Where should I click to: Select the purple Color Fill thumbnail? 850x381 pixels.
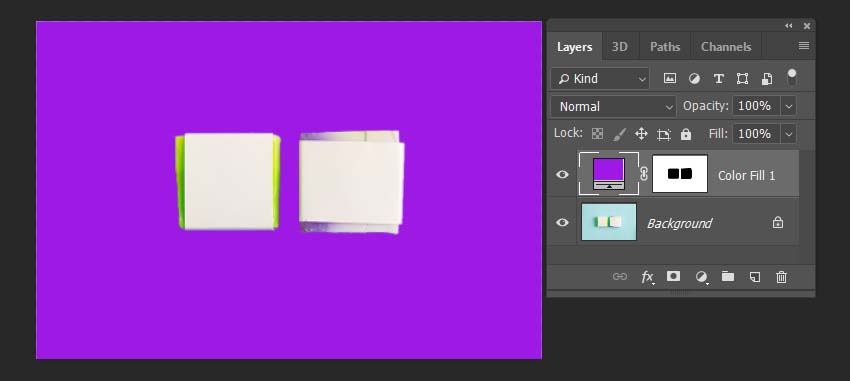[609, 173]
